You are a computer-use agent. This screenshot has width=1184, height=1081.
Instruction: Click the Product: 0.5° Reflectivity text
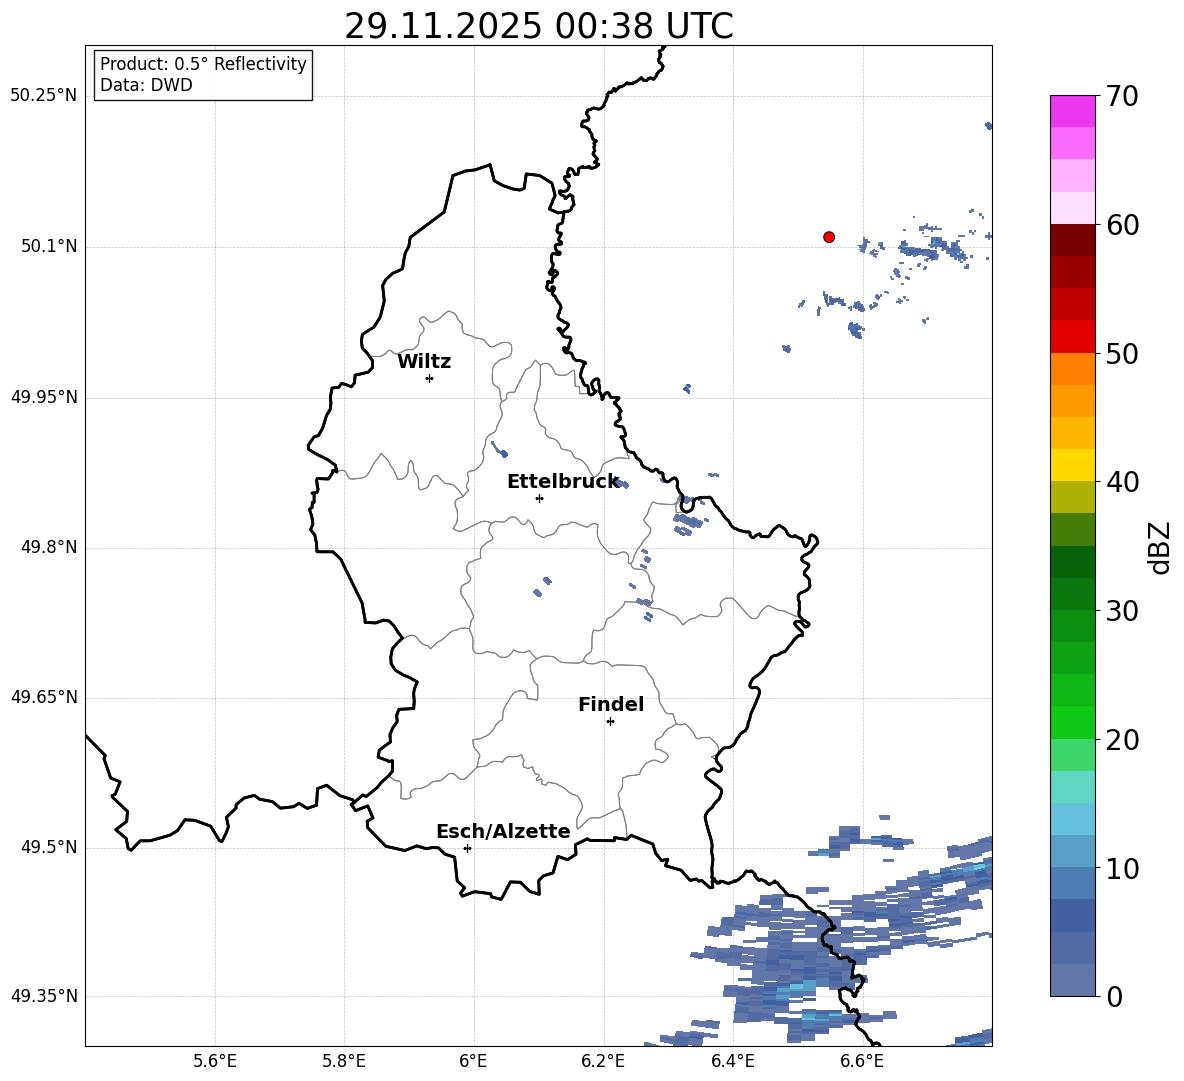pos(203,64)
